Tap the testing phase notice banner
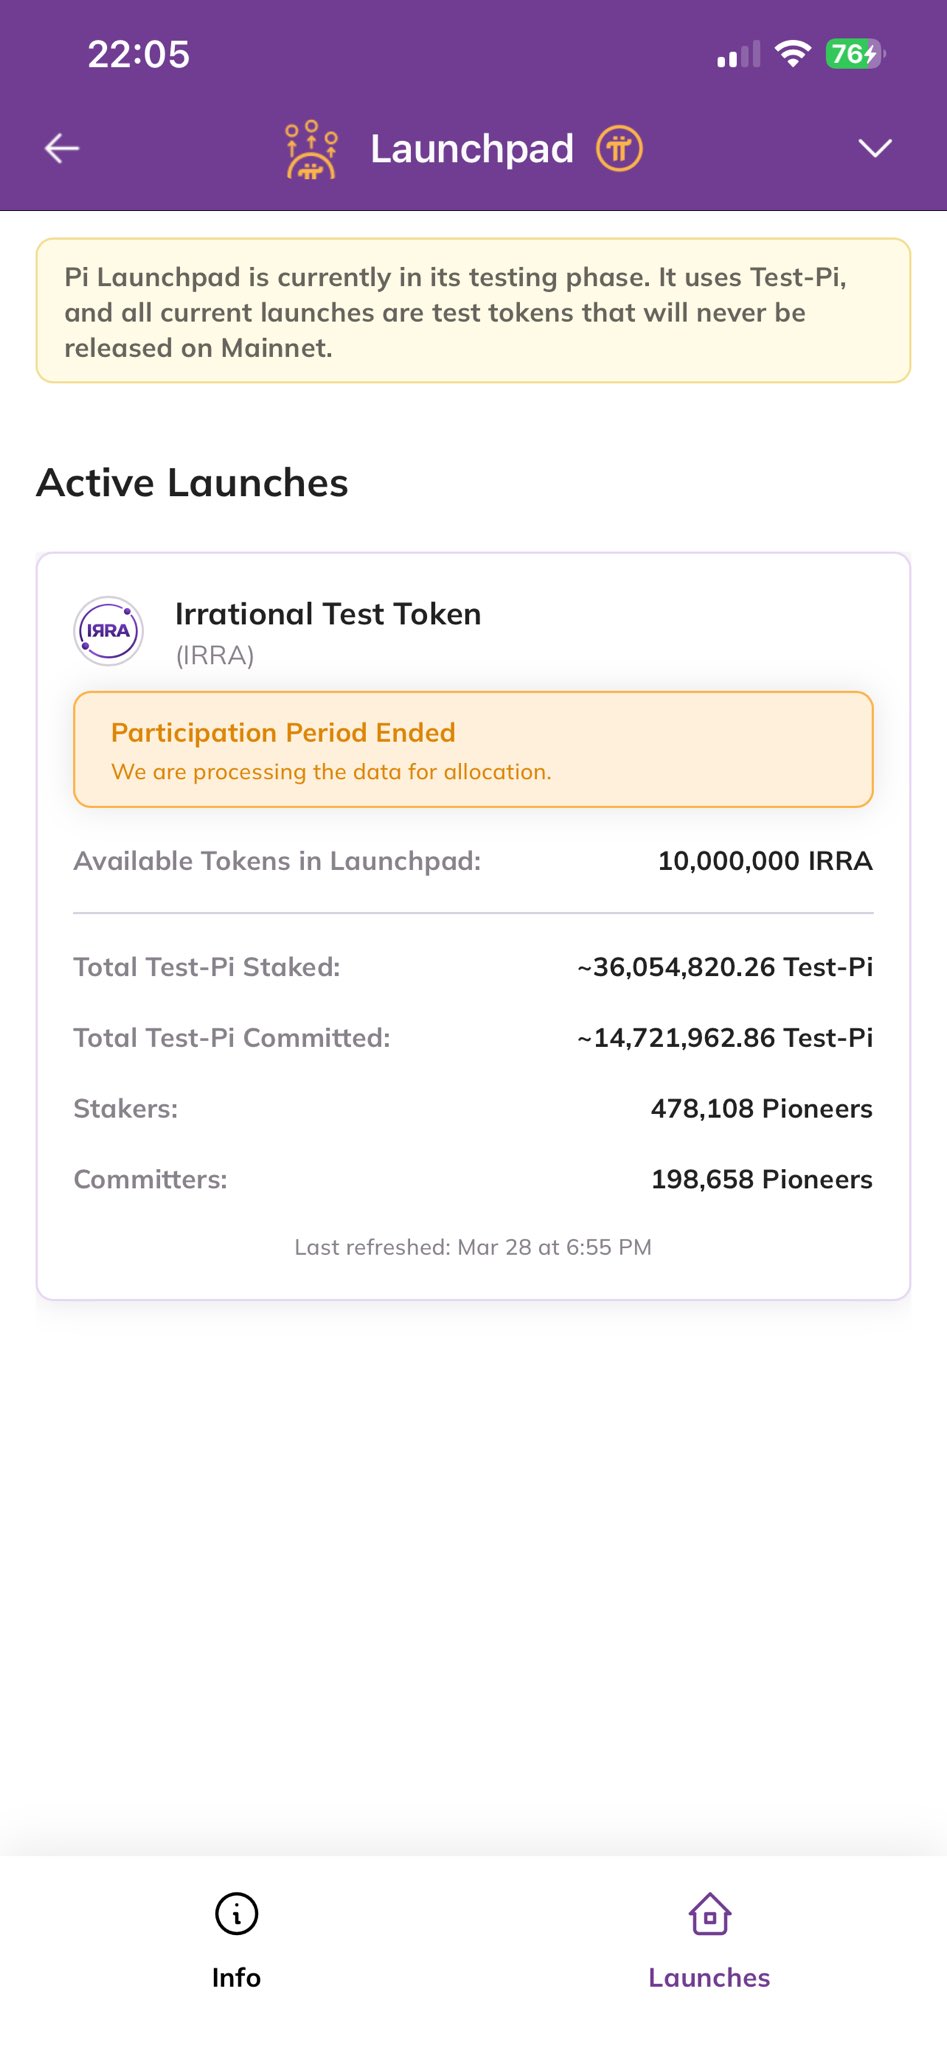Image resolution: width=947 pixels, height=2048 pixels. 473,311
